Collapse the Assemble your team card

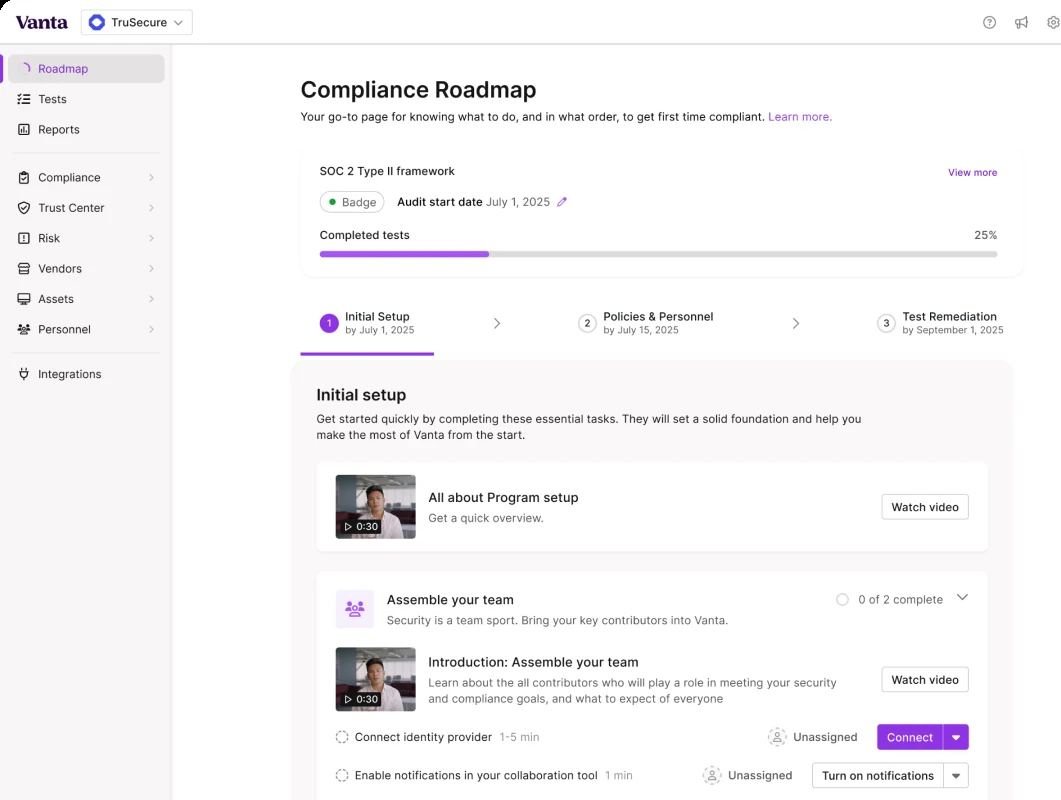(x=962, y=598)
